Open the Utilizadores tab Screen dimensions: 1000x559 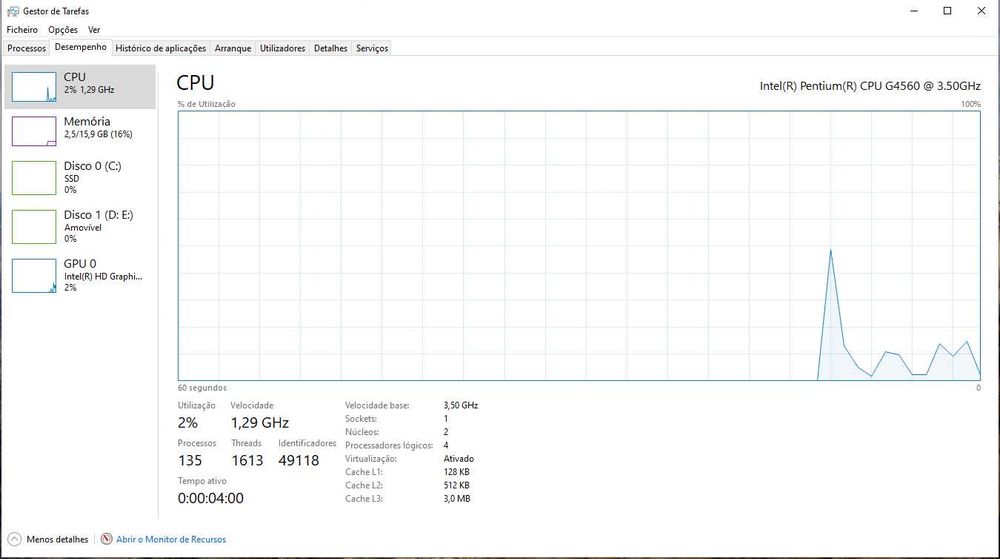pos(282,48)
